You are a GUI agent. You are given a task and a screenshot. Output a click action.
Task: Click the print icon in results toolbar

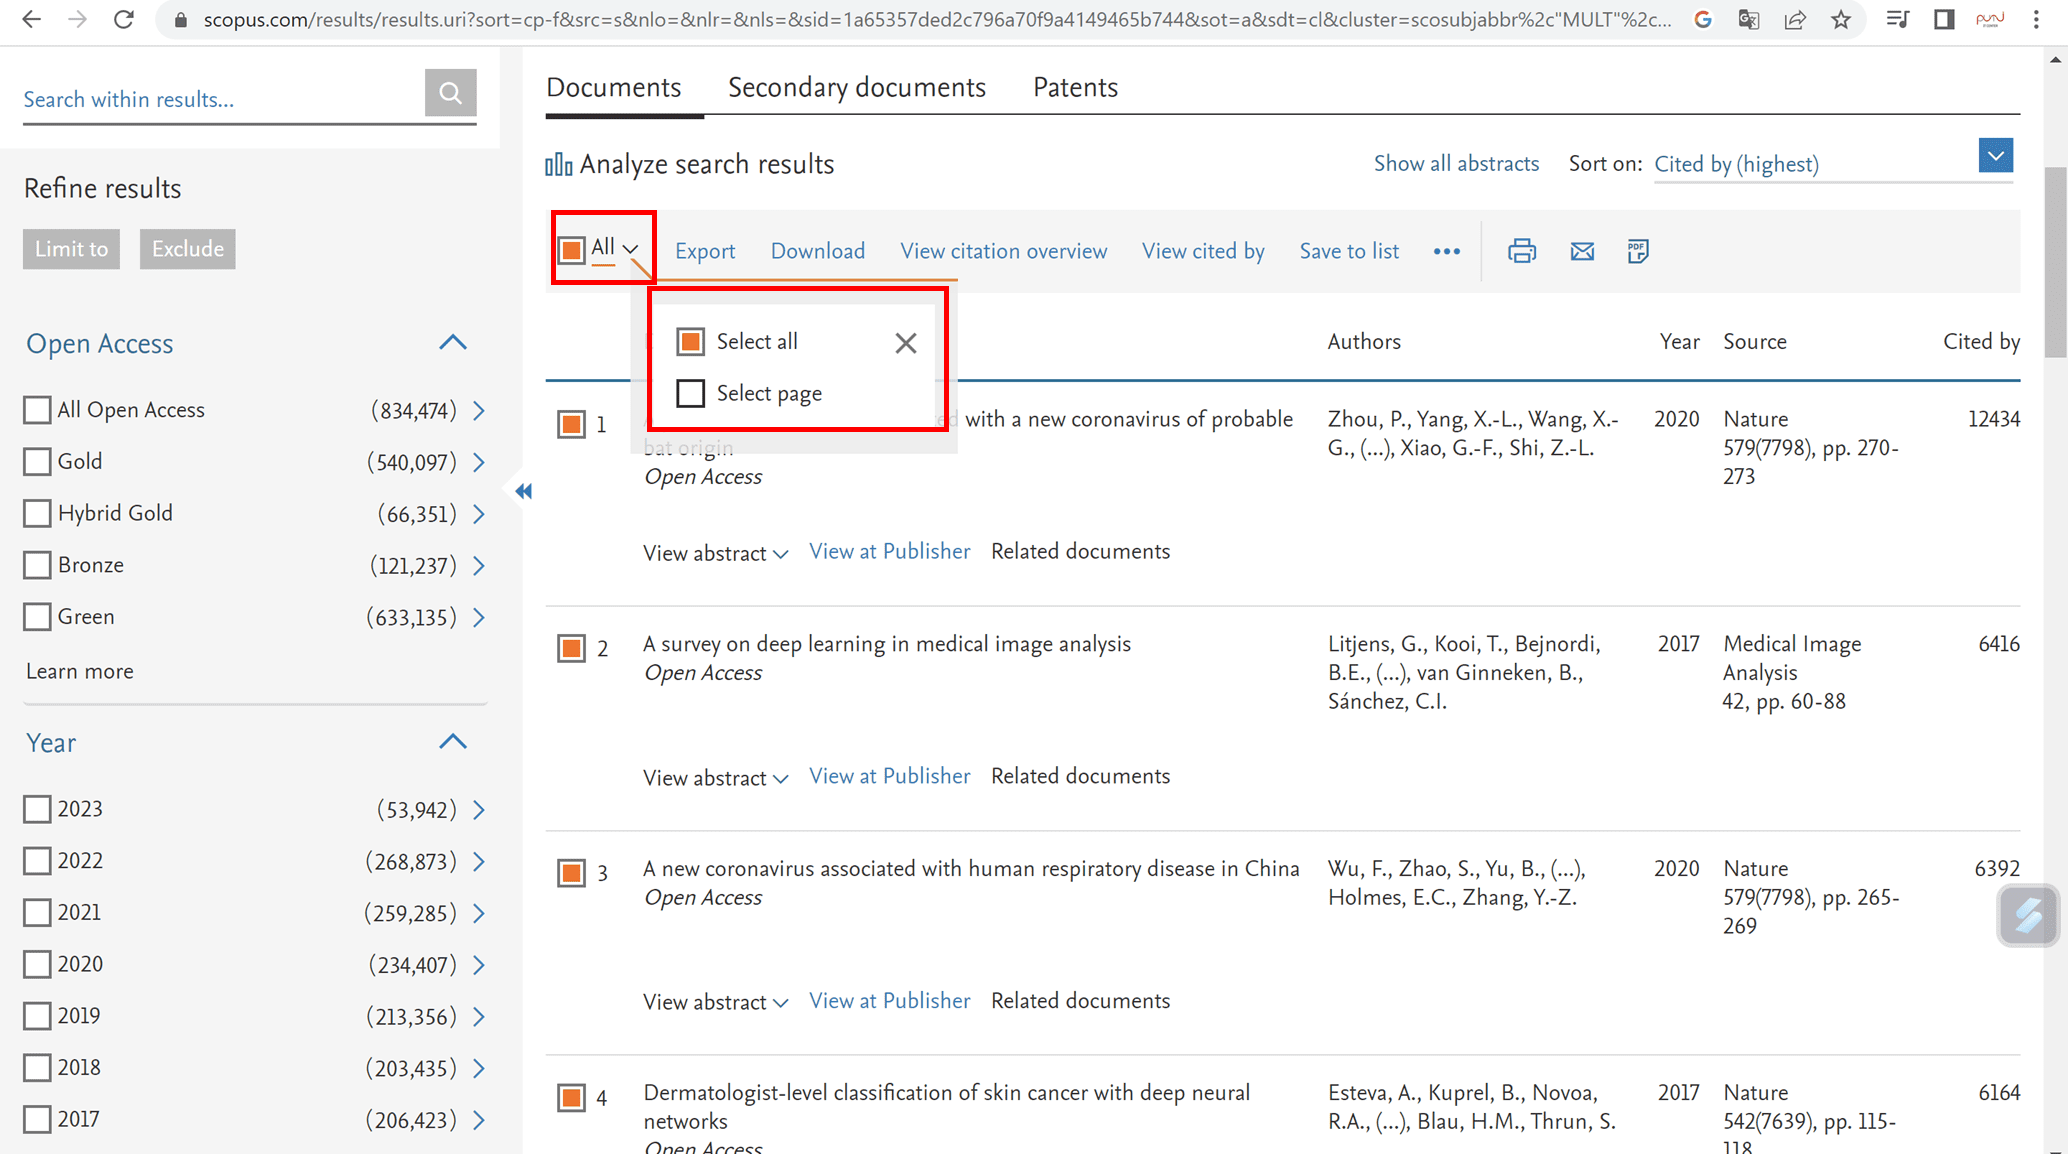[x=1521, y=251]
